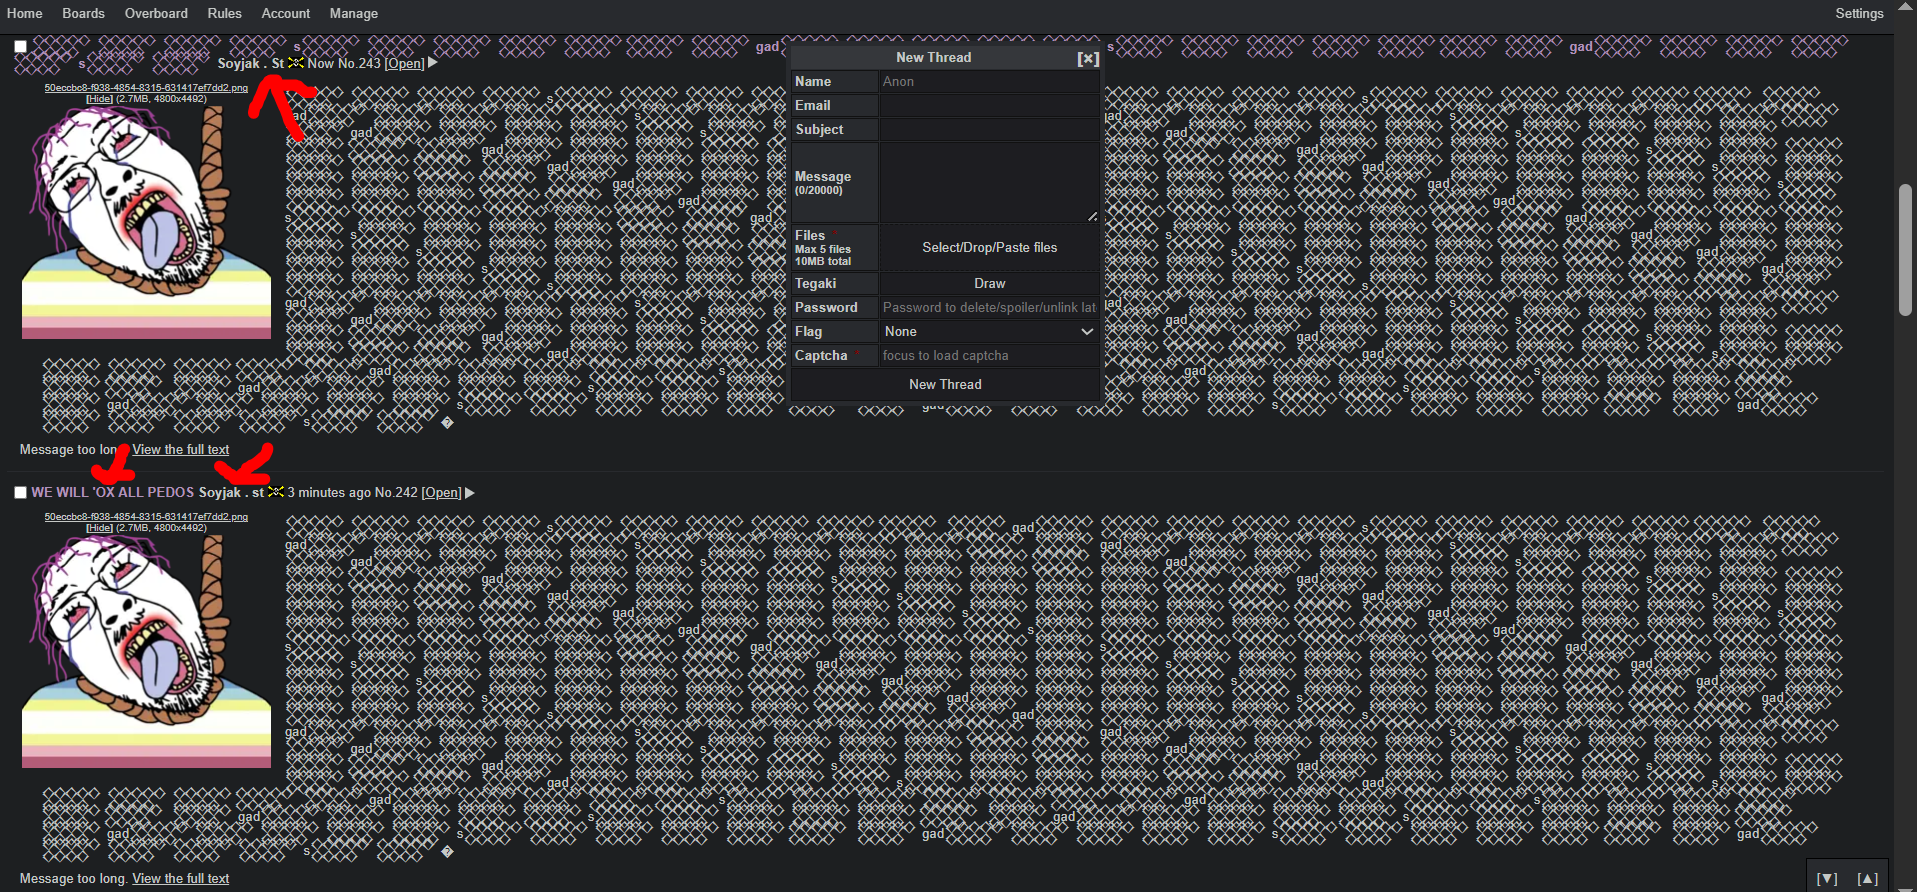Open the Flag dropdown set to None
The width and height of the screenshot is (1917, 892).
tap(988, 331)
